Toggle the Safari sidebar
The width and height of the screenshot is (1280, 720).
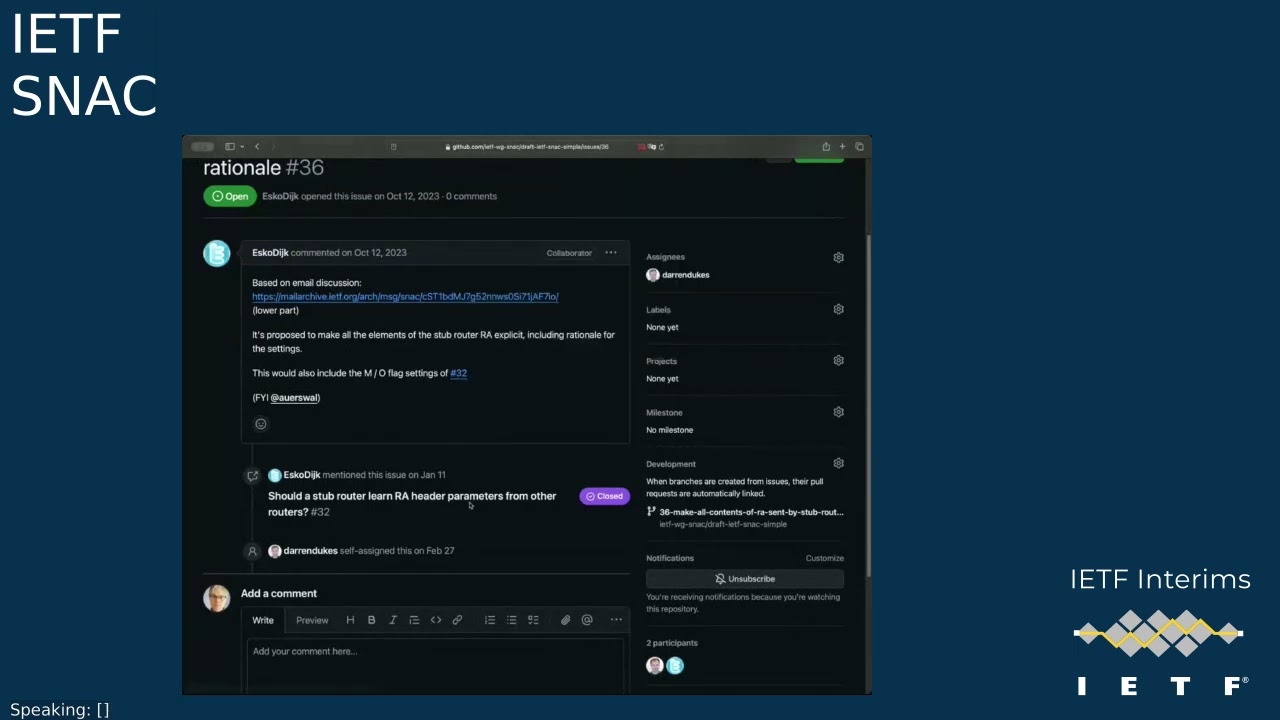coord(230,147)
